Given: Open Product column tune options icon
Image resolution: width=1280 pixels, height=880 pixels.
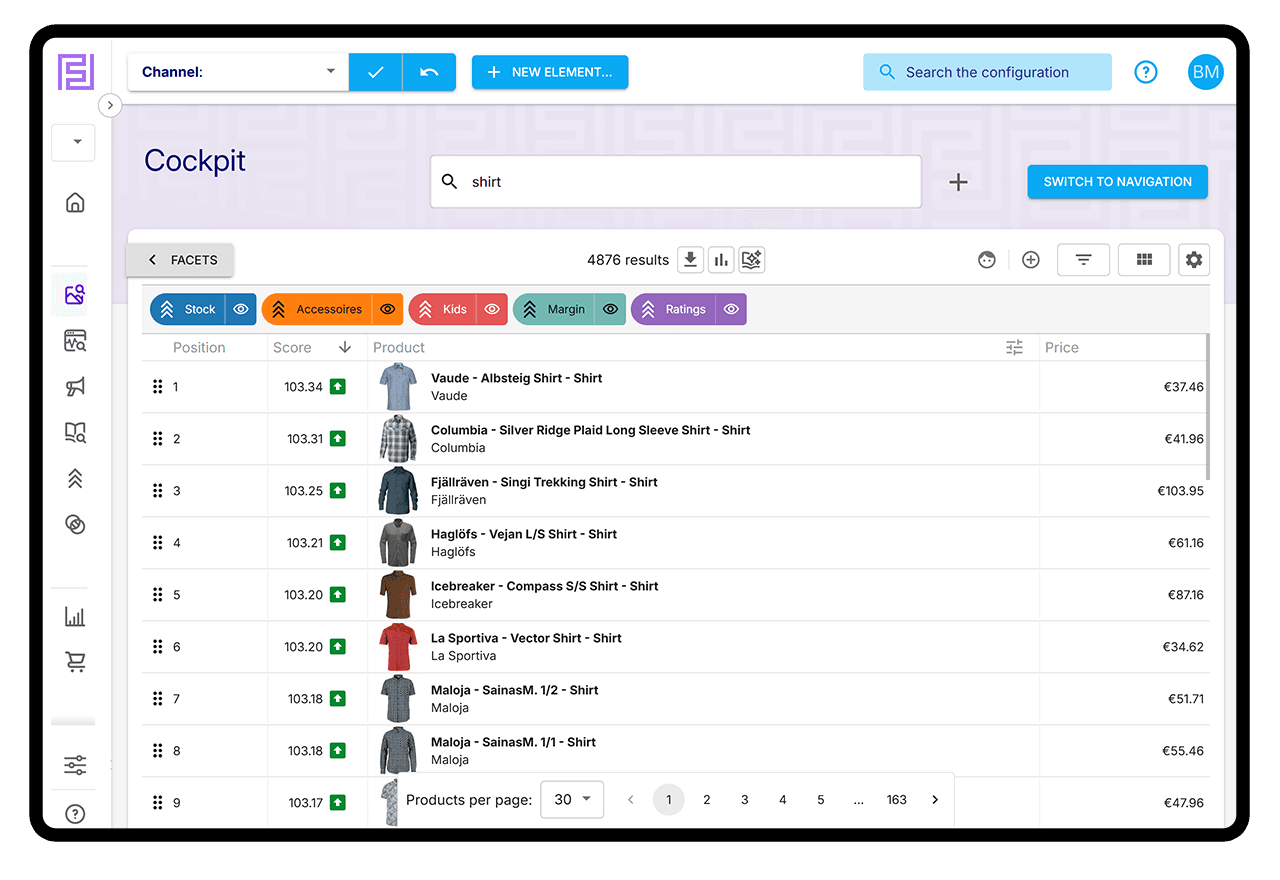Looking at the screenshot, I should (1014, 347).
